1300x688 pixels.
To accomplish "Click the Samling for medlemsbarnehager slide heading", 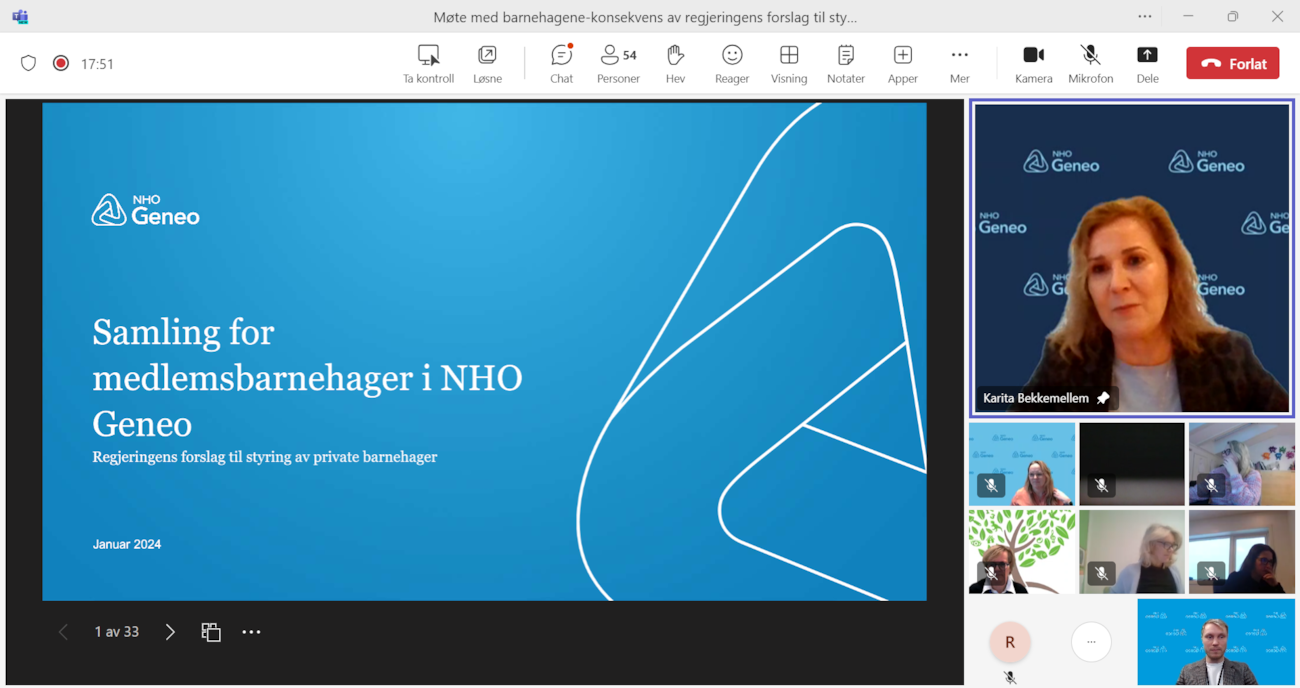I will pyautogui.click(x=307, y=377).
